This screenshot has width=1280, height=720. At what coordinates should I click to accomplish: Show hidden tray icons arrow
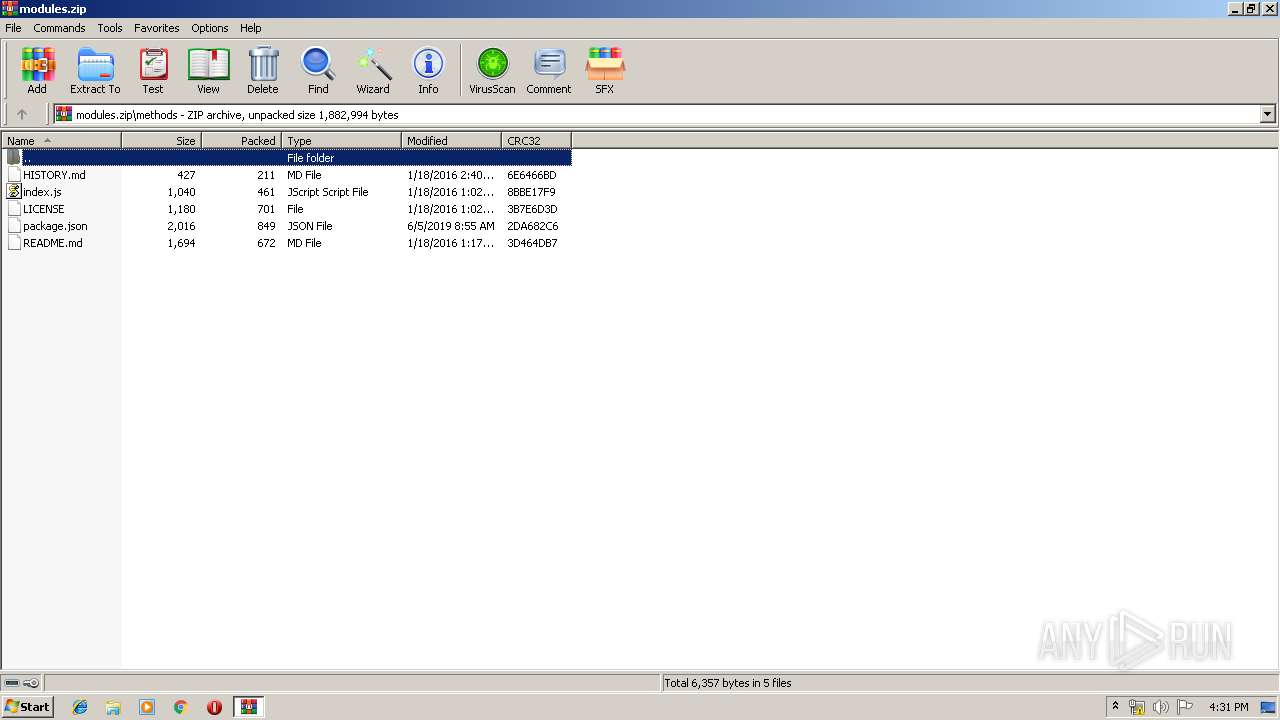[x=1116, y=706]
